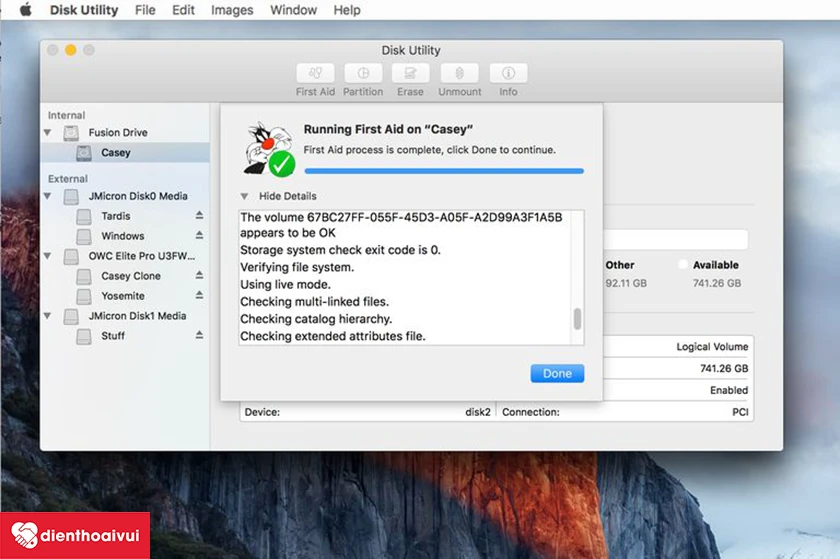Click 'Using live mode.' log line

(285, 285)
